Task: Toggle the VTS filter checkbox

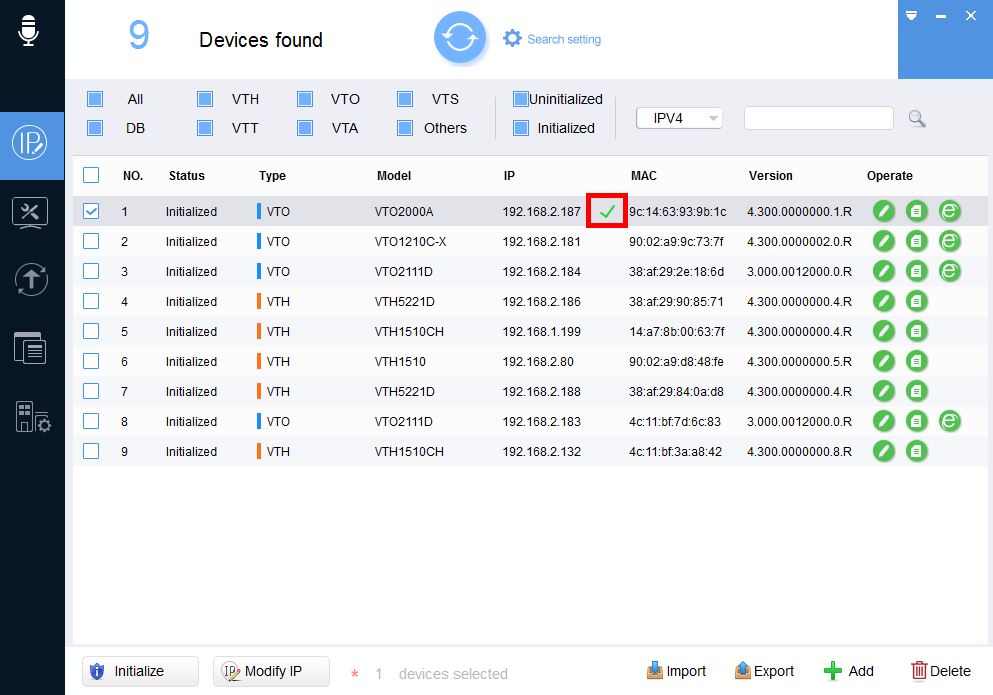Action: coord(405,99)
